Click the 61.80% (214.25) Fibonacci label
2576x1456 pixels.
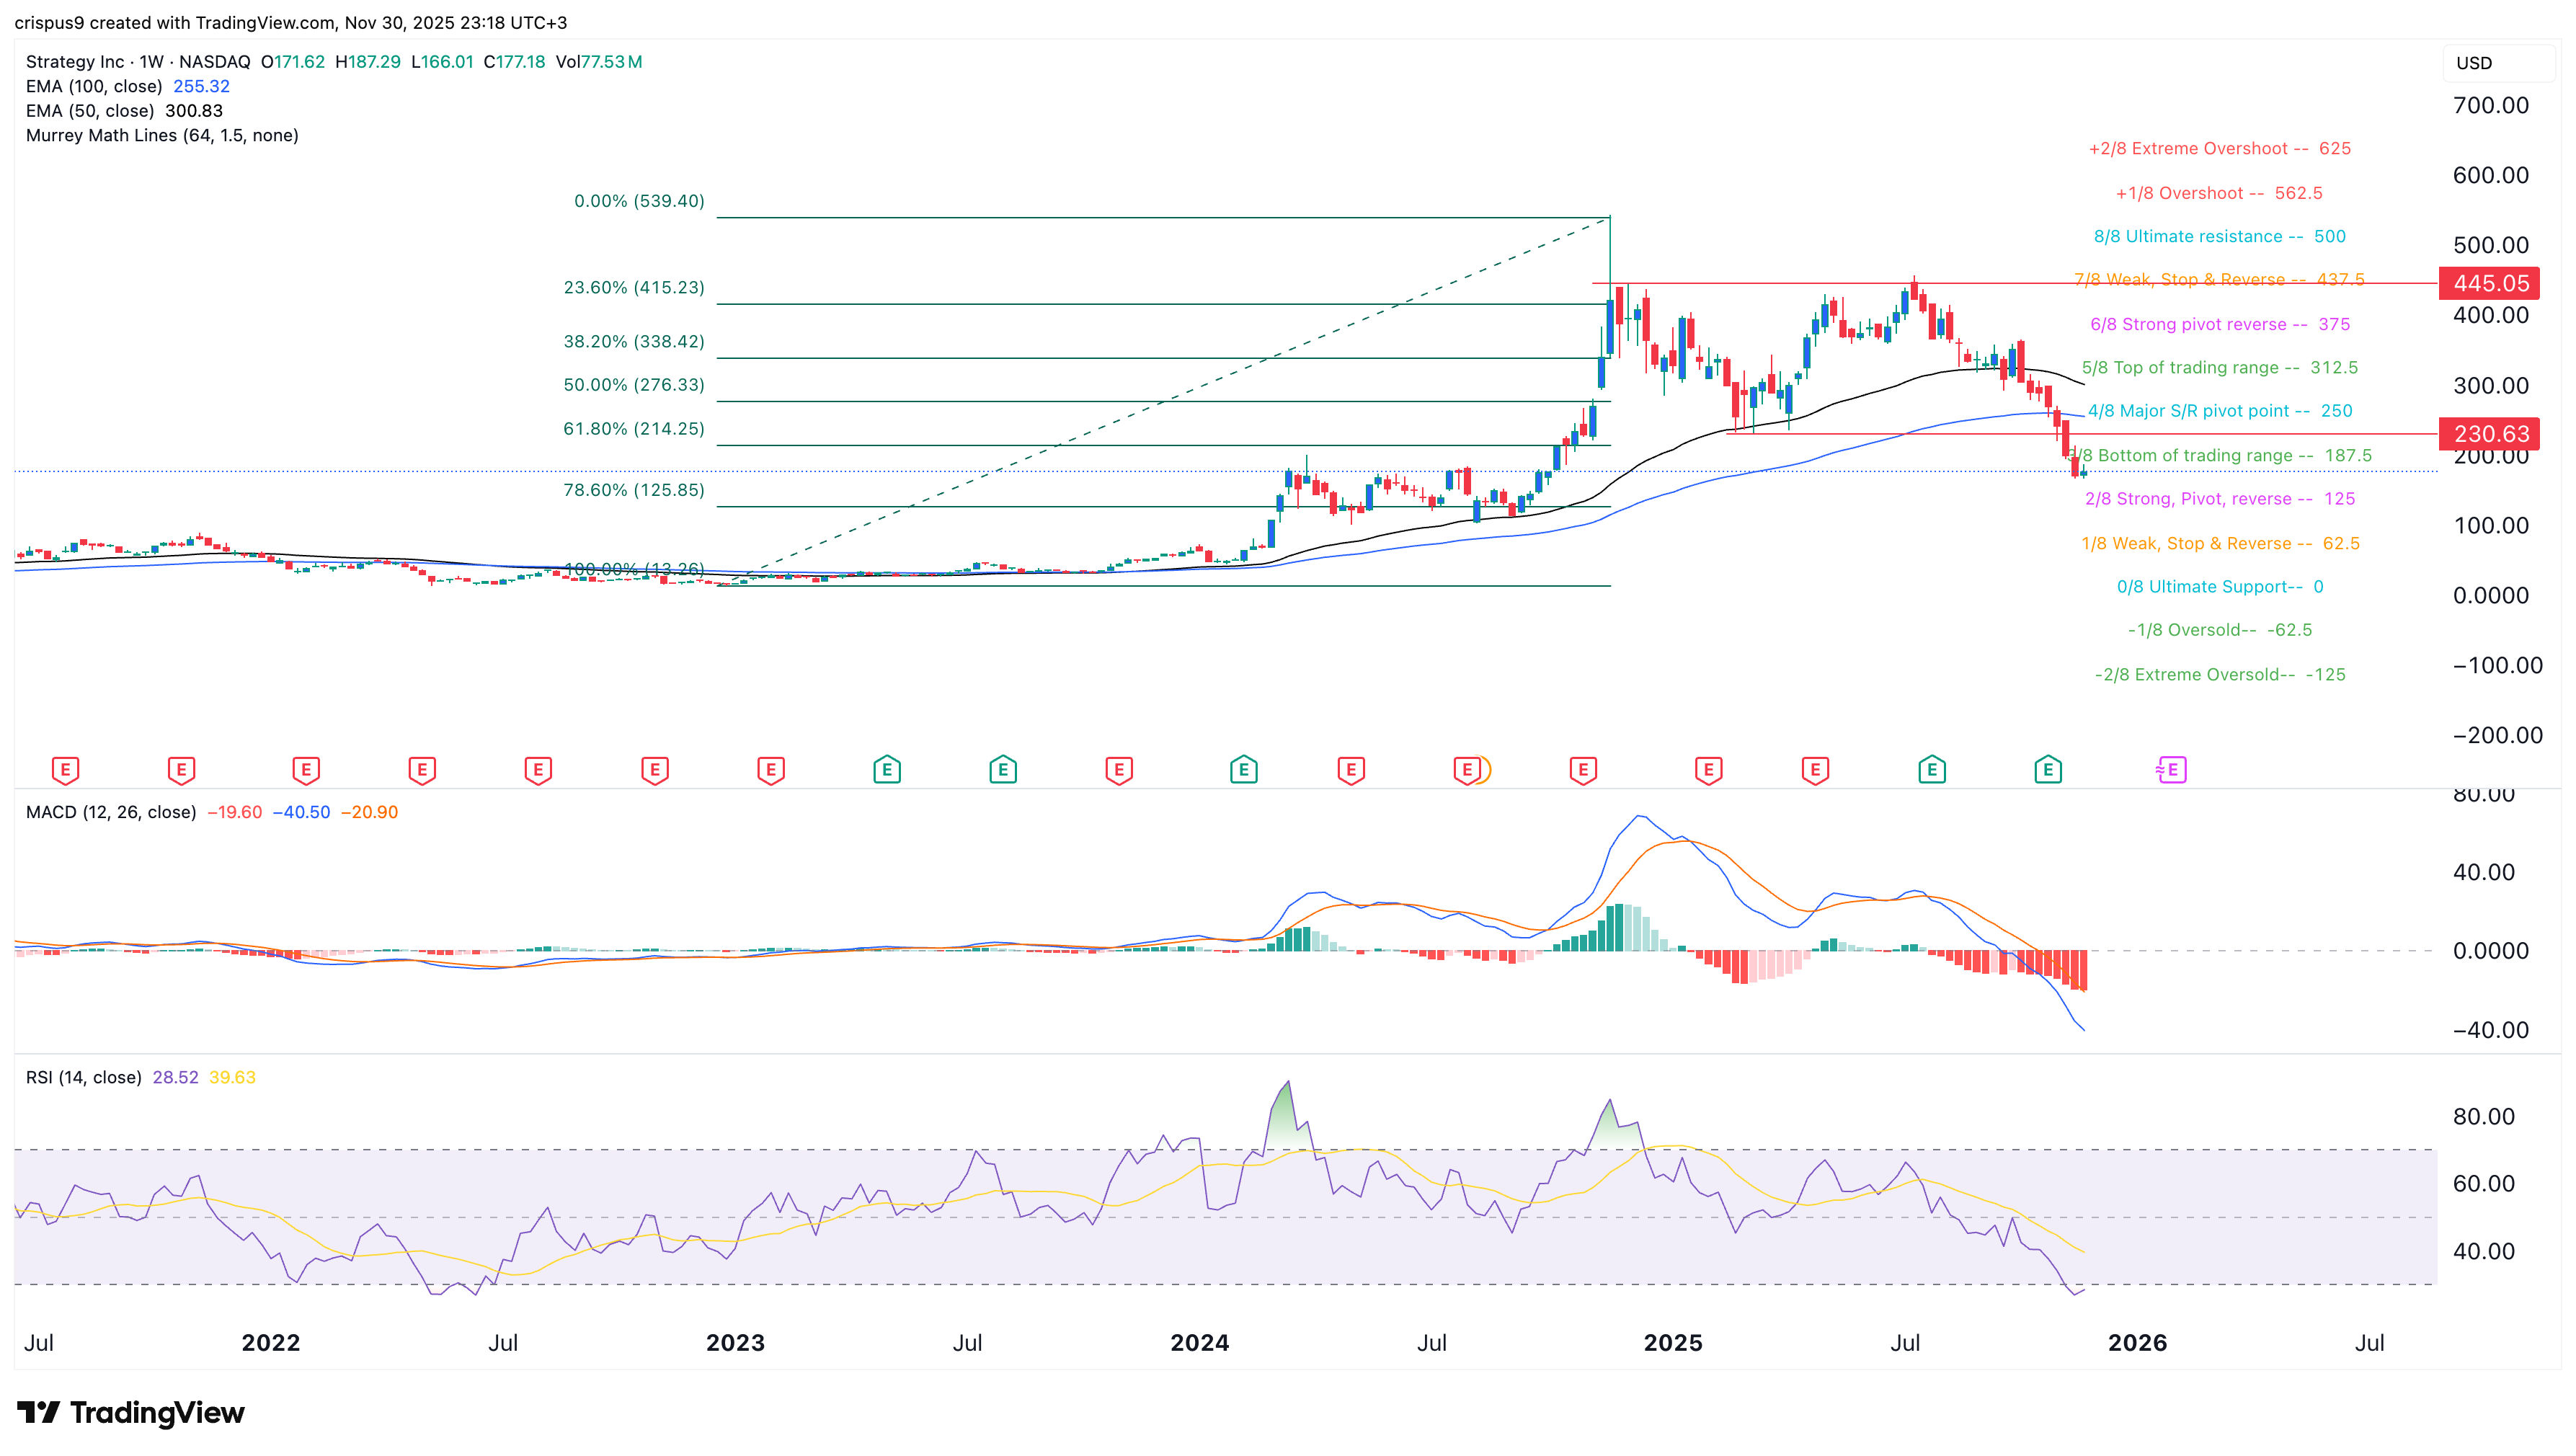[x=634, y=429]
